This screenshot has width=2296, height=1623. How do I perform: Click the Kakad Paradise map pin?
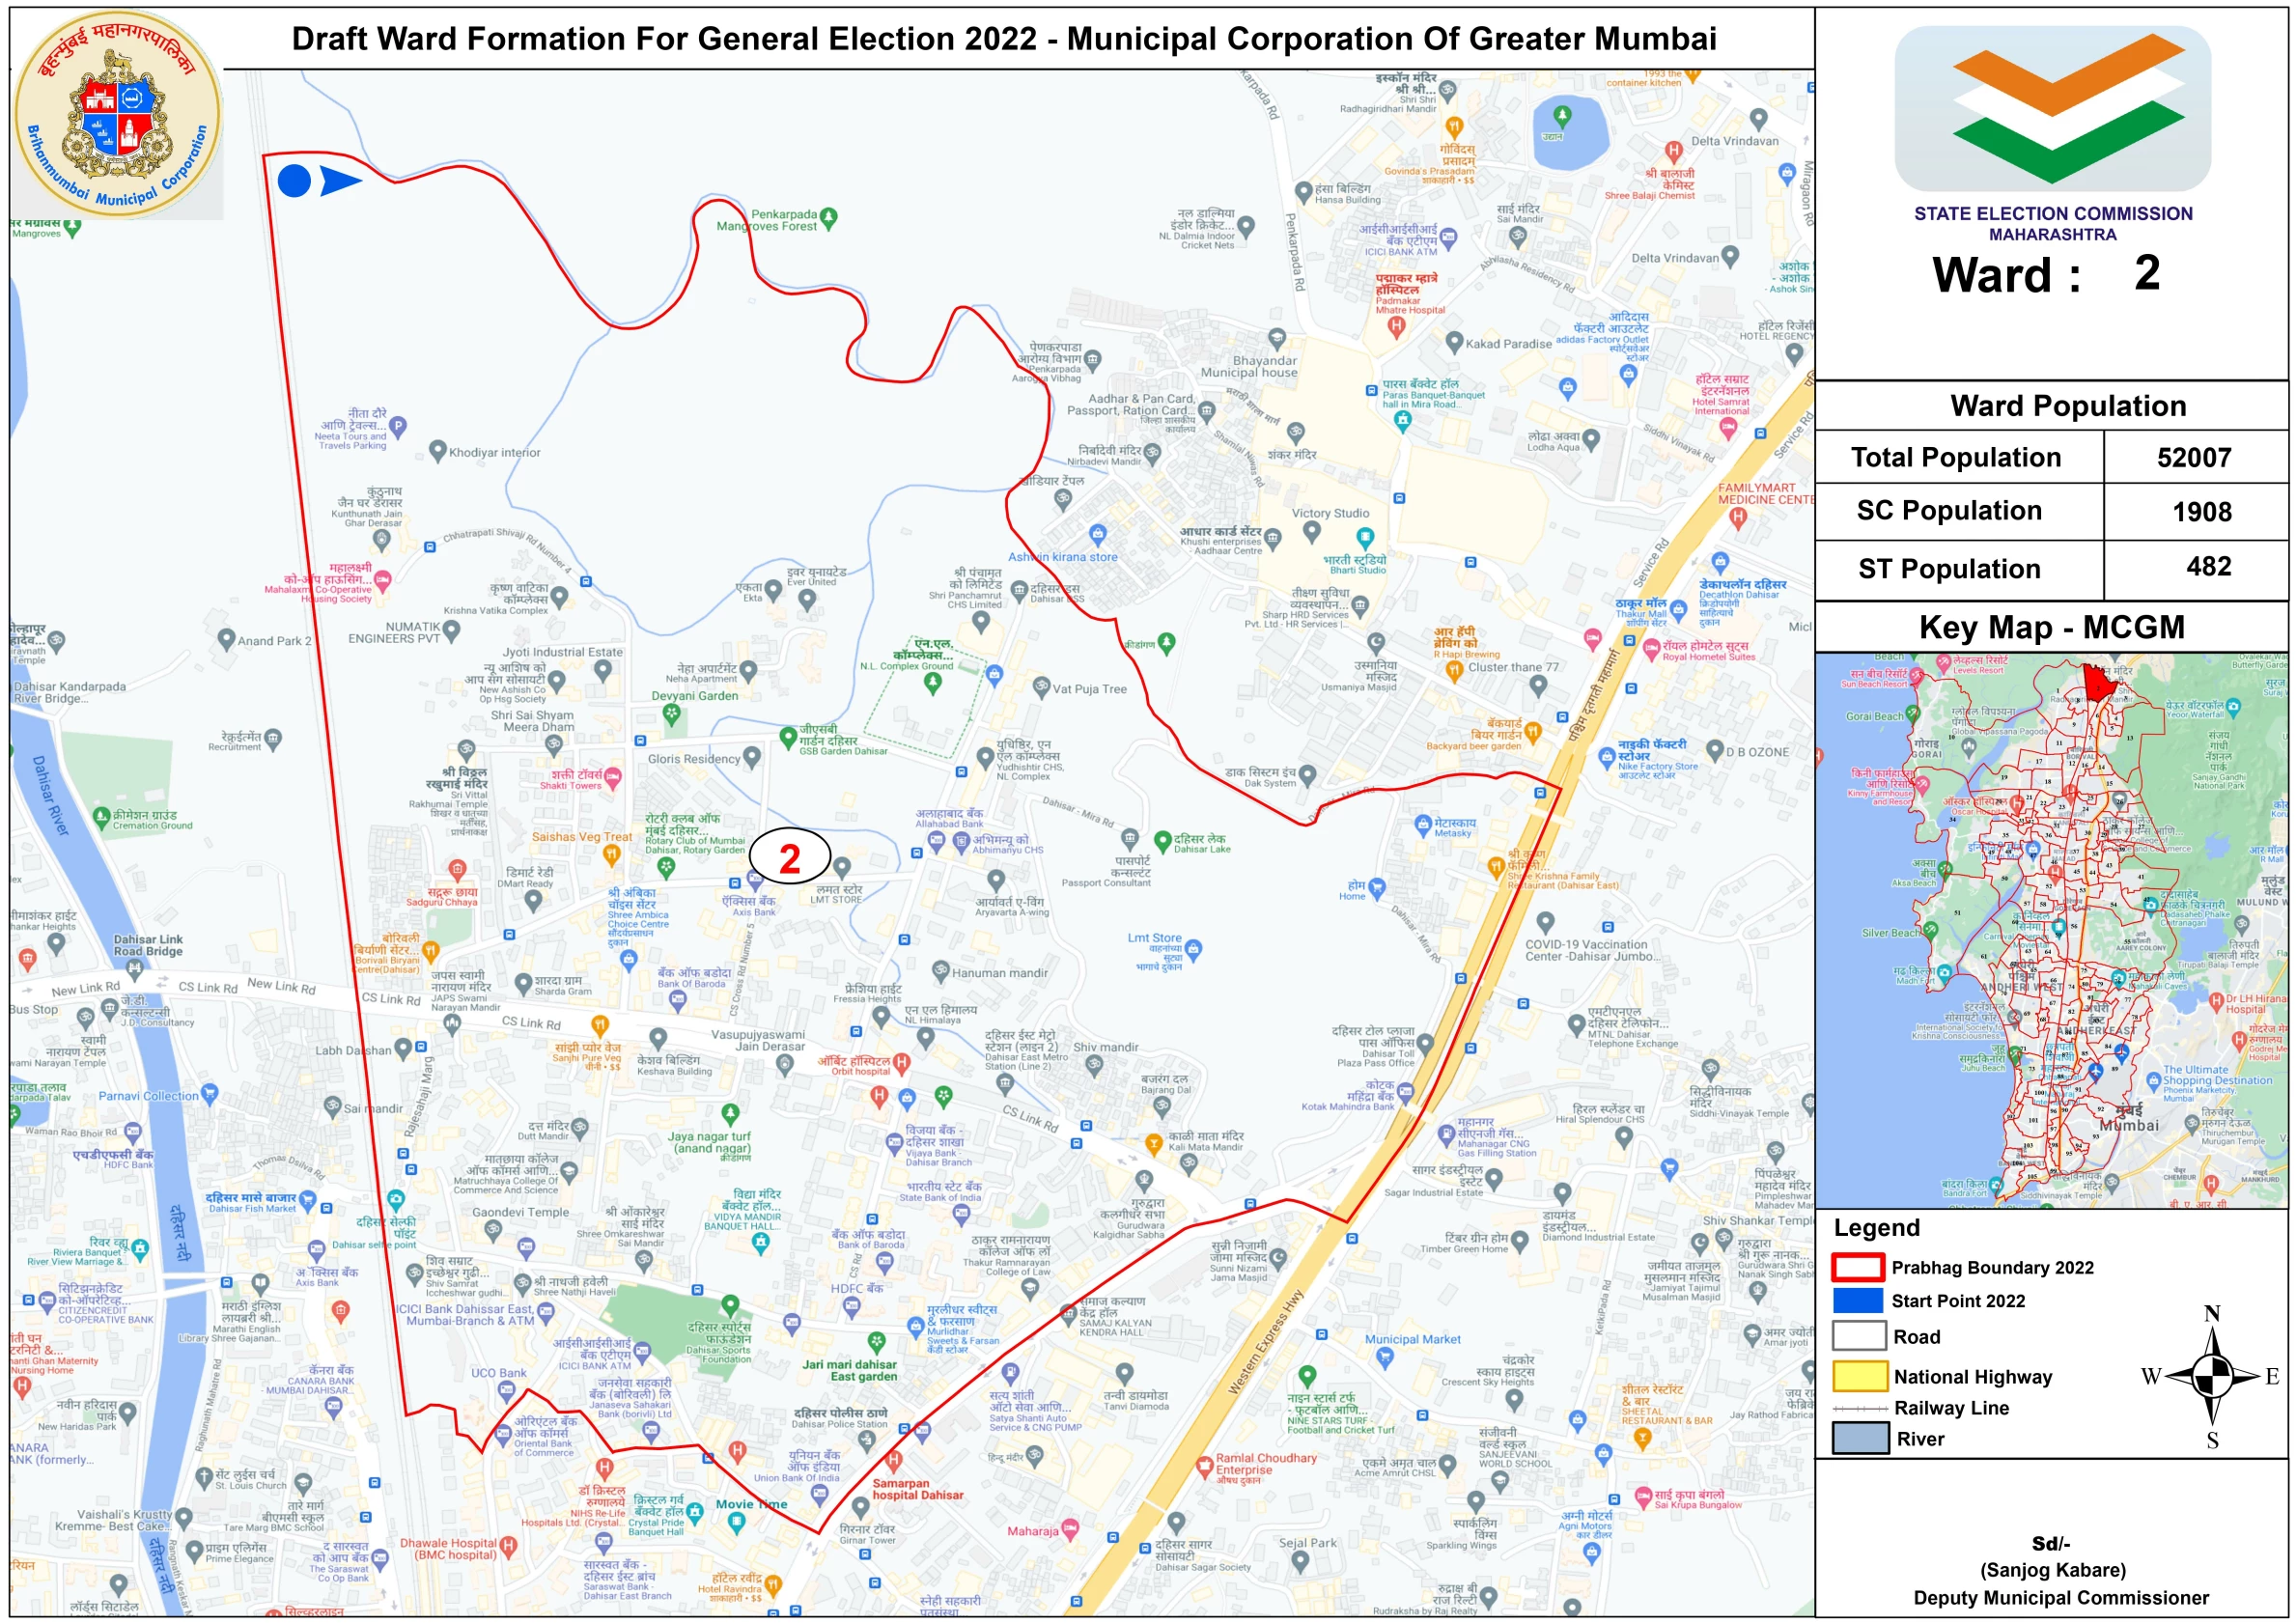coord(1454,342)
